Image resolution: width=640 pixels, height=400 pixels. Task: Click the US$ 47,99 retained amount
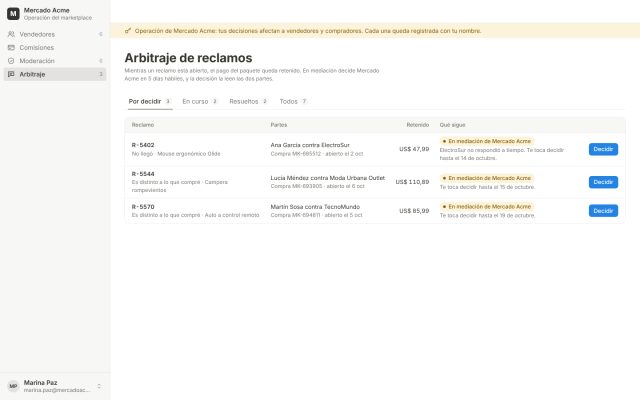pos(414,149)
